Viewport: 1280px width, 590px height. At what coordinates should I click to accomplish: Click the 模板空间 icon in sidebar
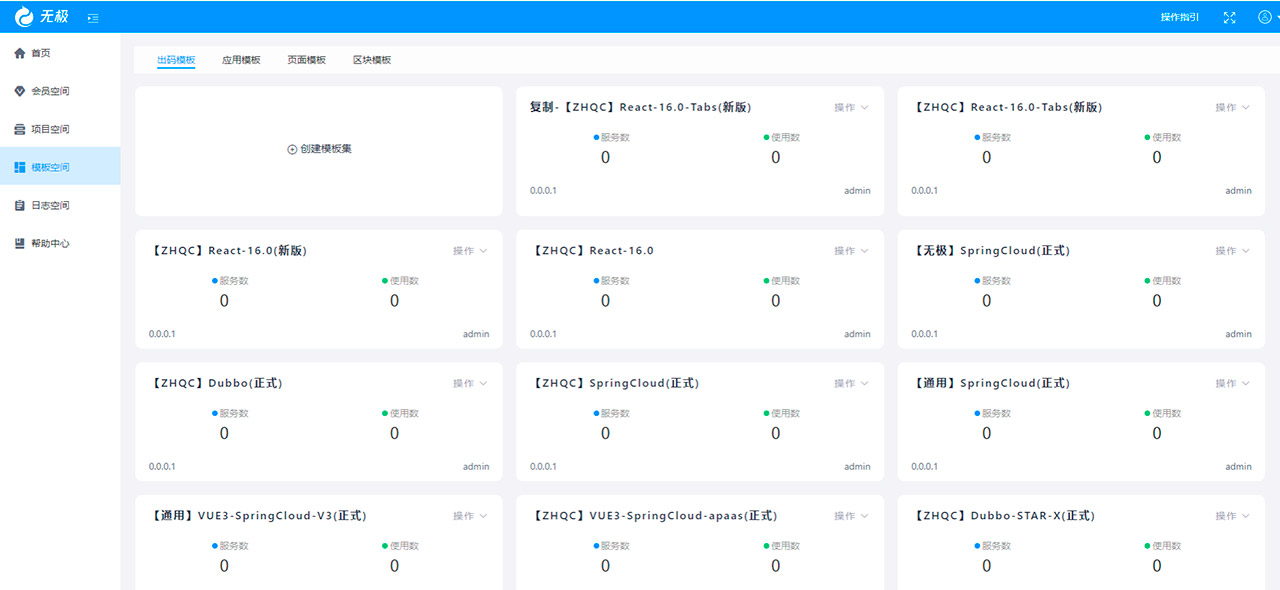(x=19, y=167)
